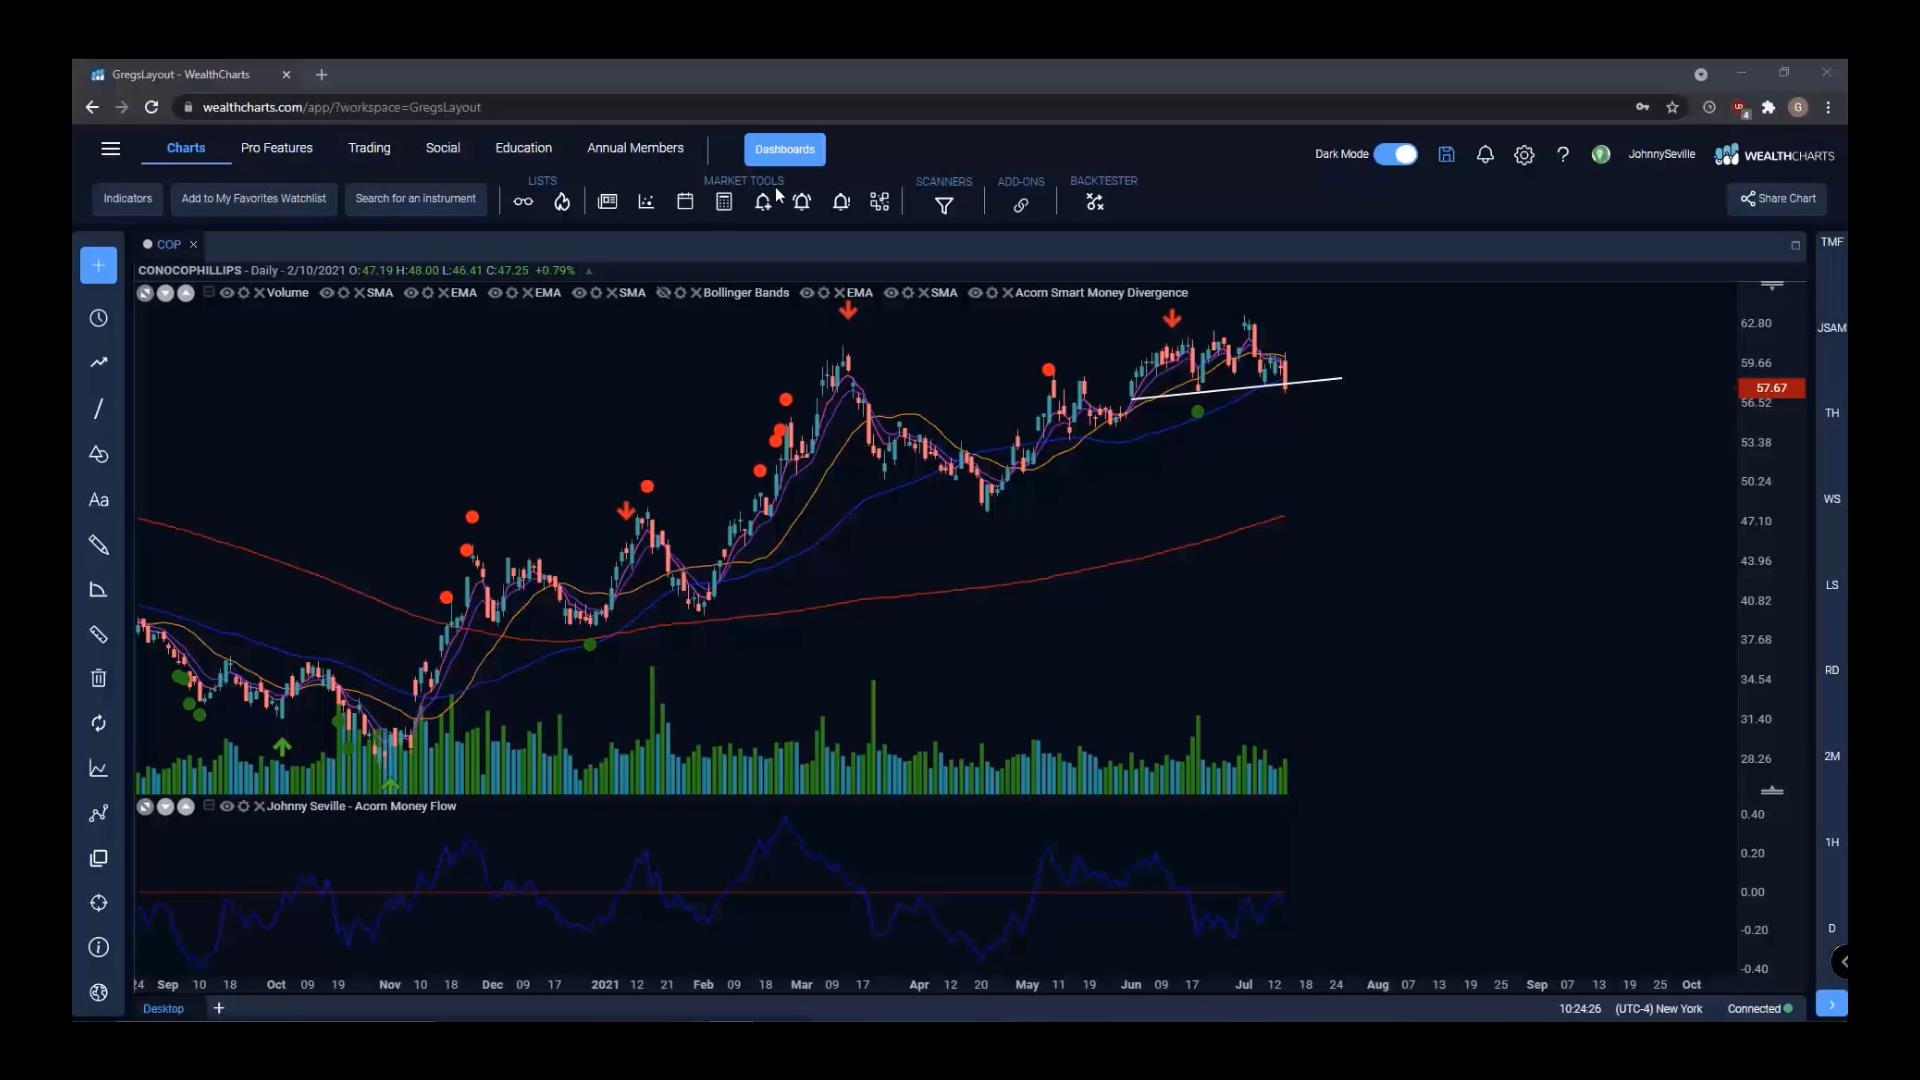This screenshot has height=1080, width=1920.
Task: Toggle eye of the first EMA indicator
Action: coord(410,293)
